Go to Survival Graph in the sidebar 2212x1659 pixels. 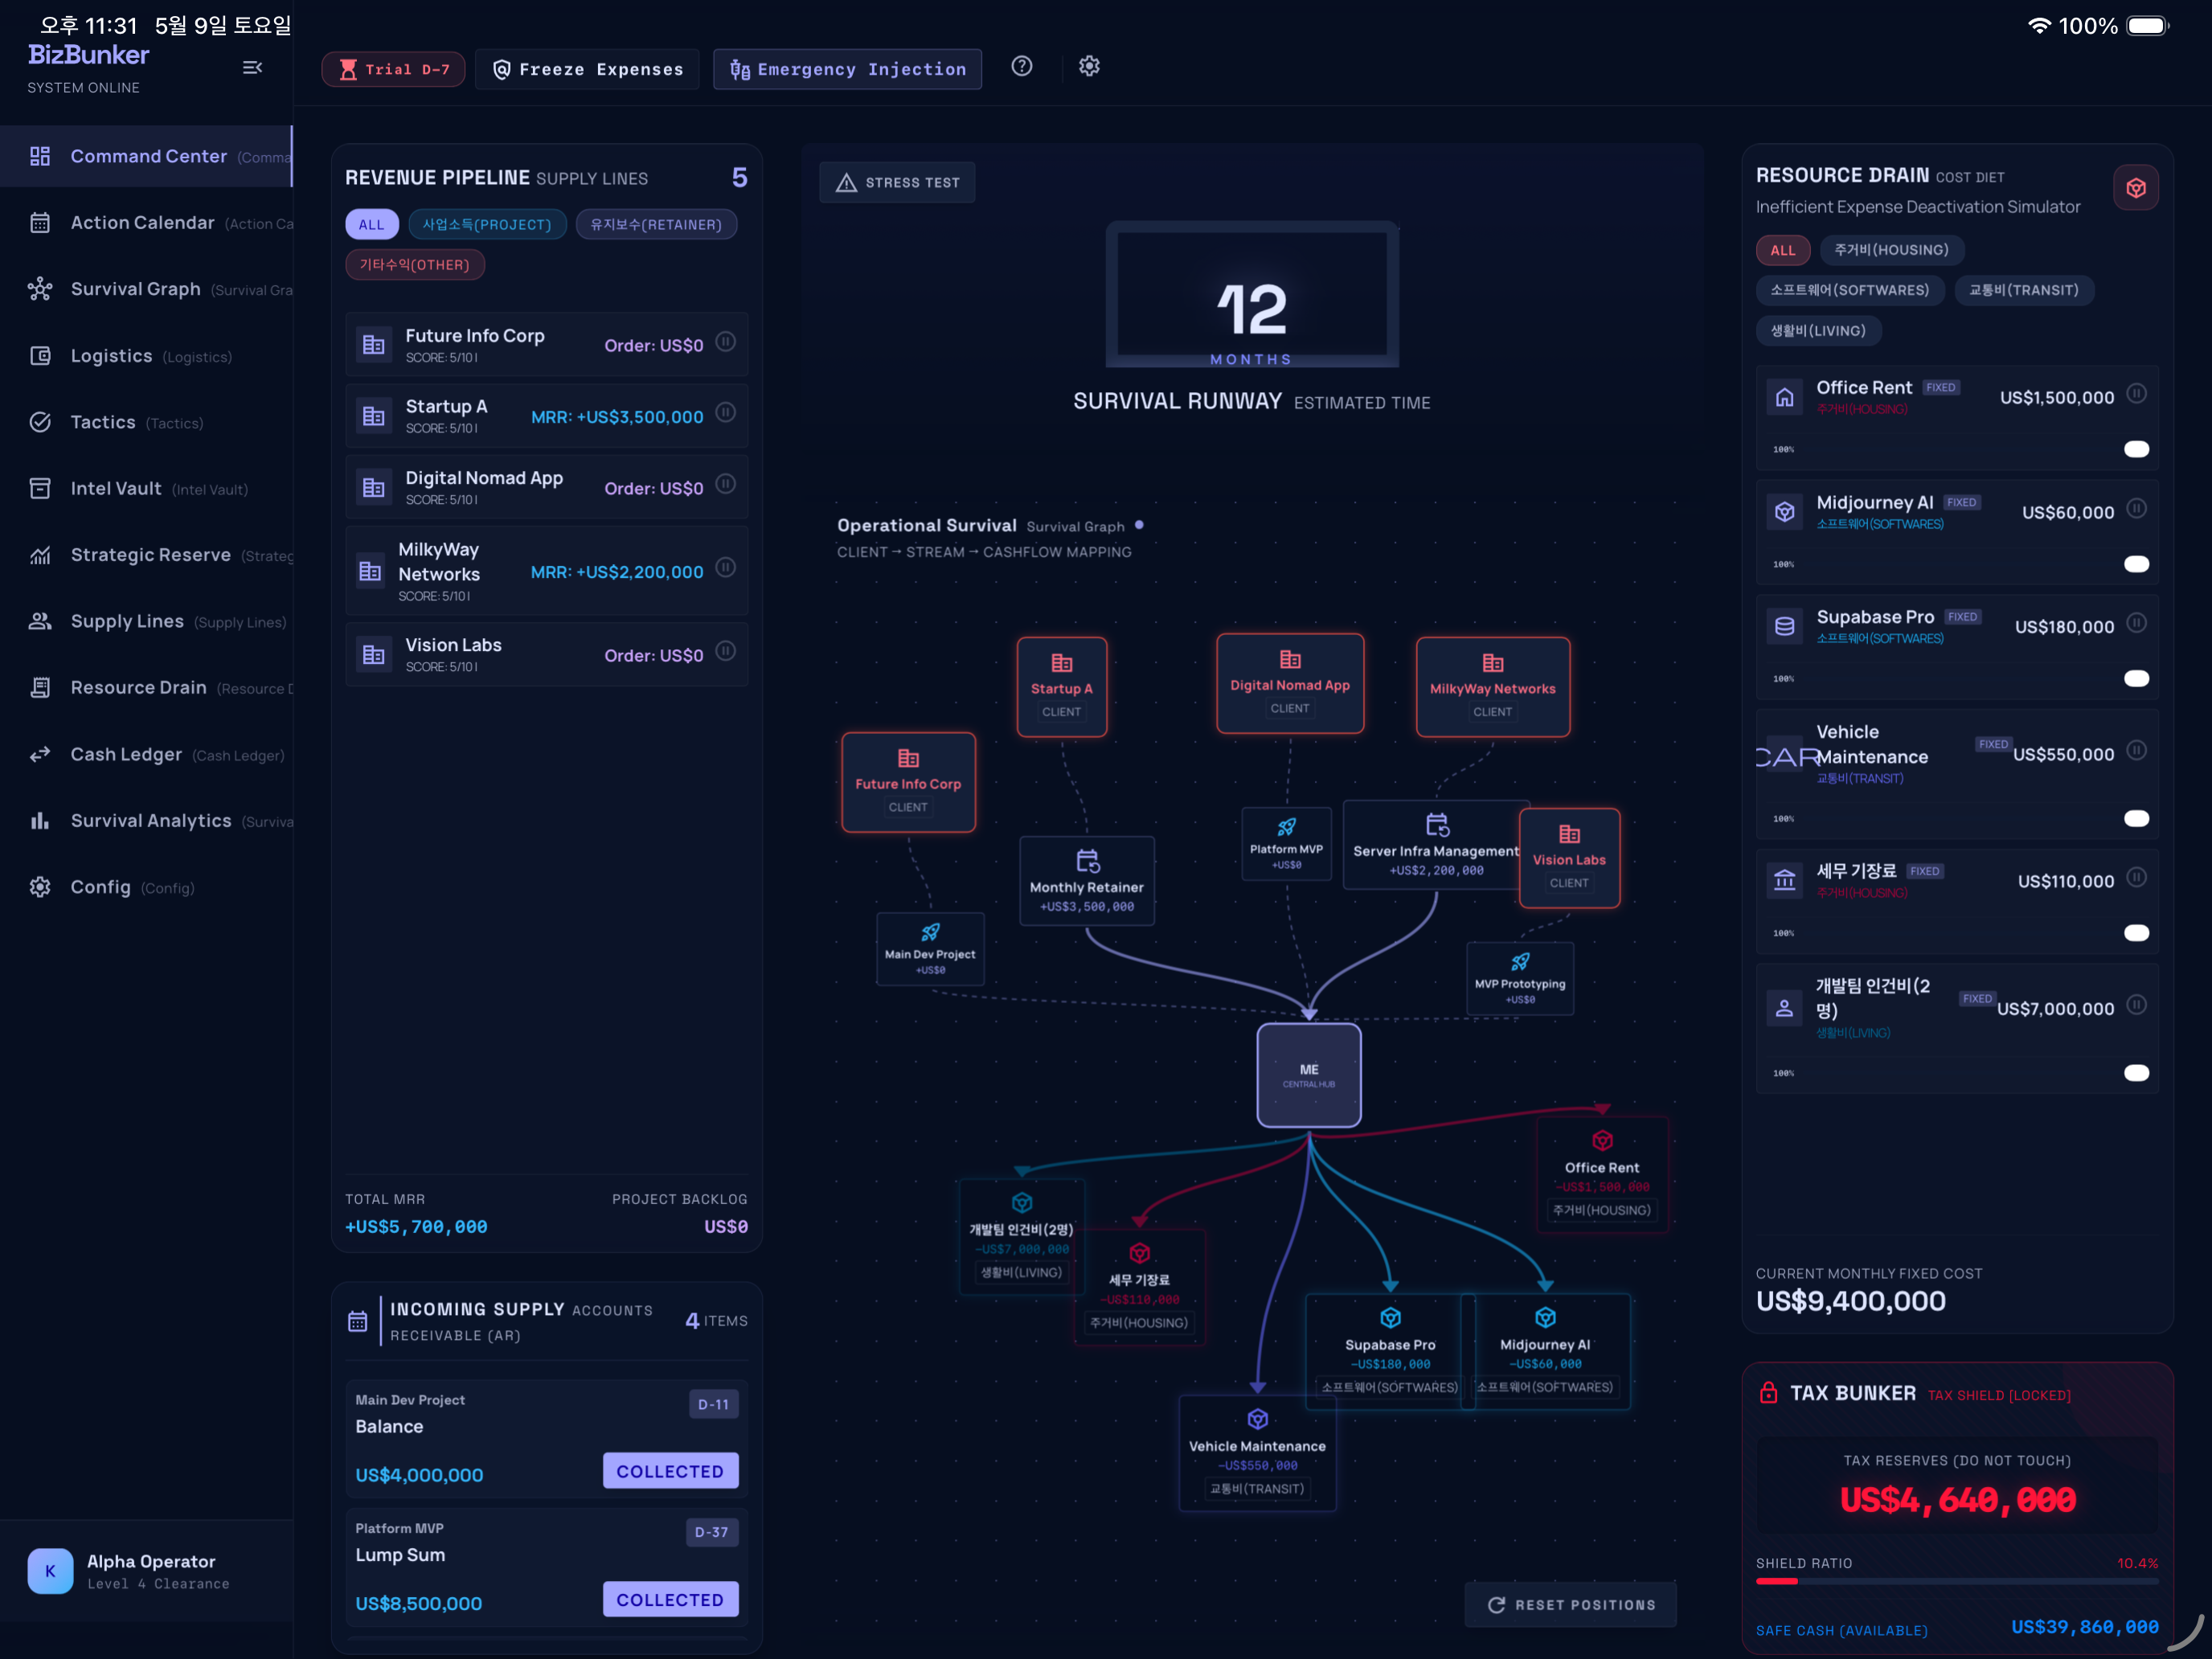tap(146, 289)
